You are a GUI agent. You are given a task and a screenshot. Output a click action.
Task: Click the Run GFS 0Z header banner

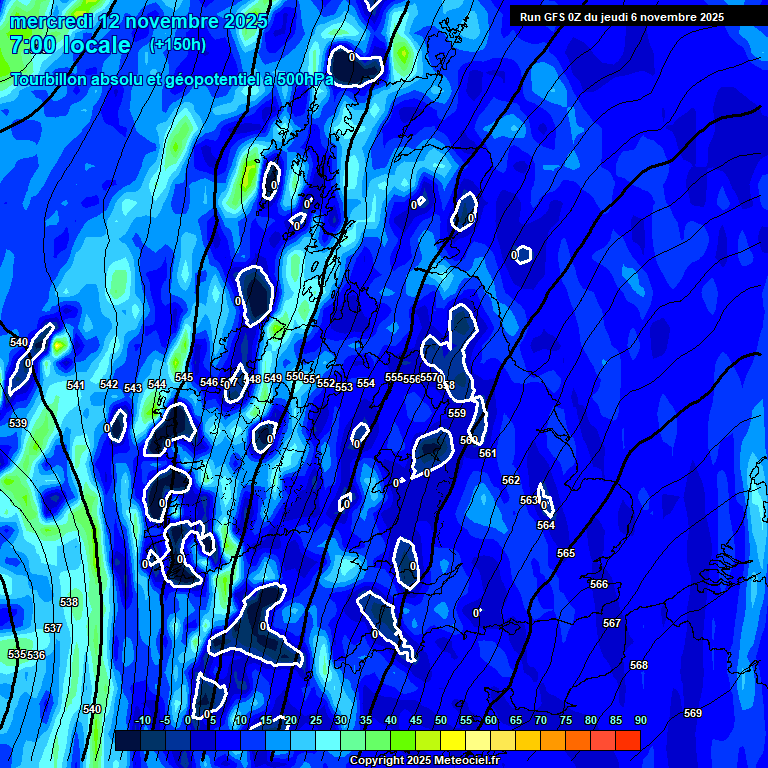click(x=622, y=17)
